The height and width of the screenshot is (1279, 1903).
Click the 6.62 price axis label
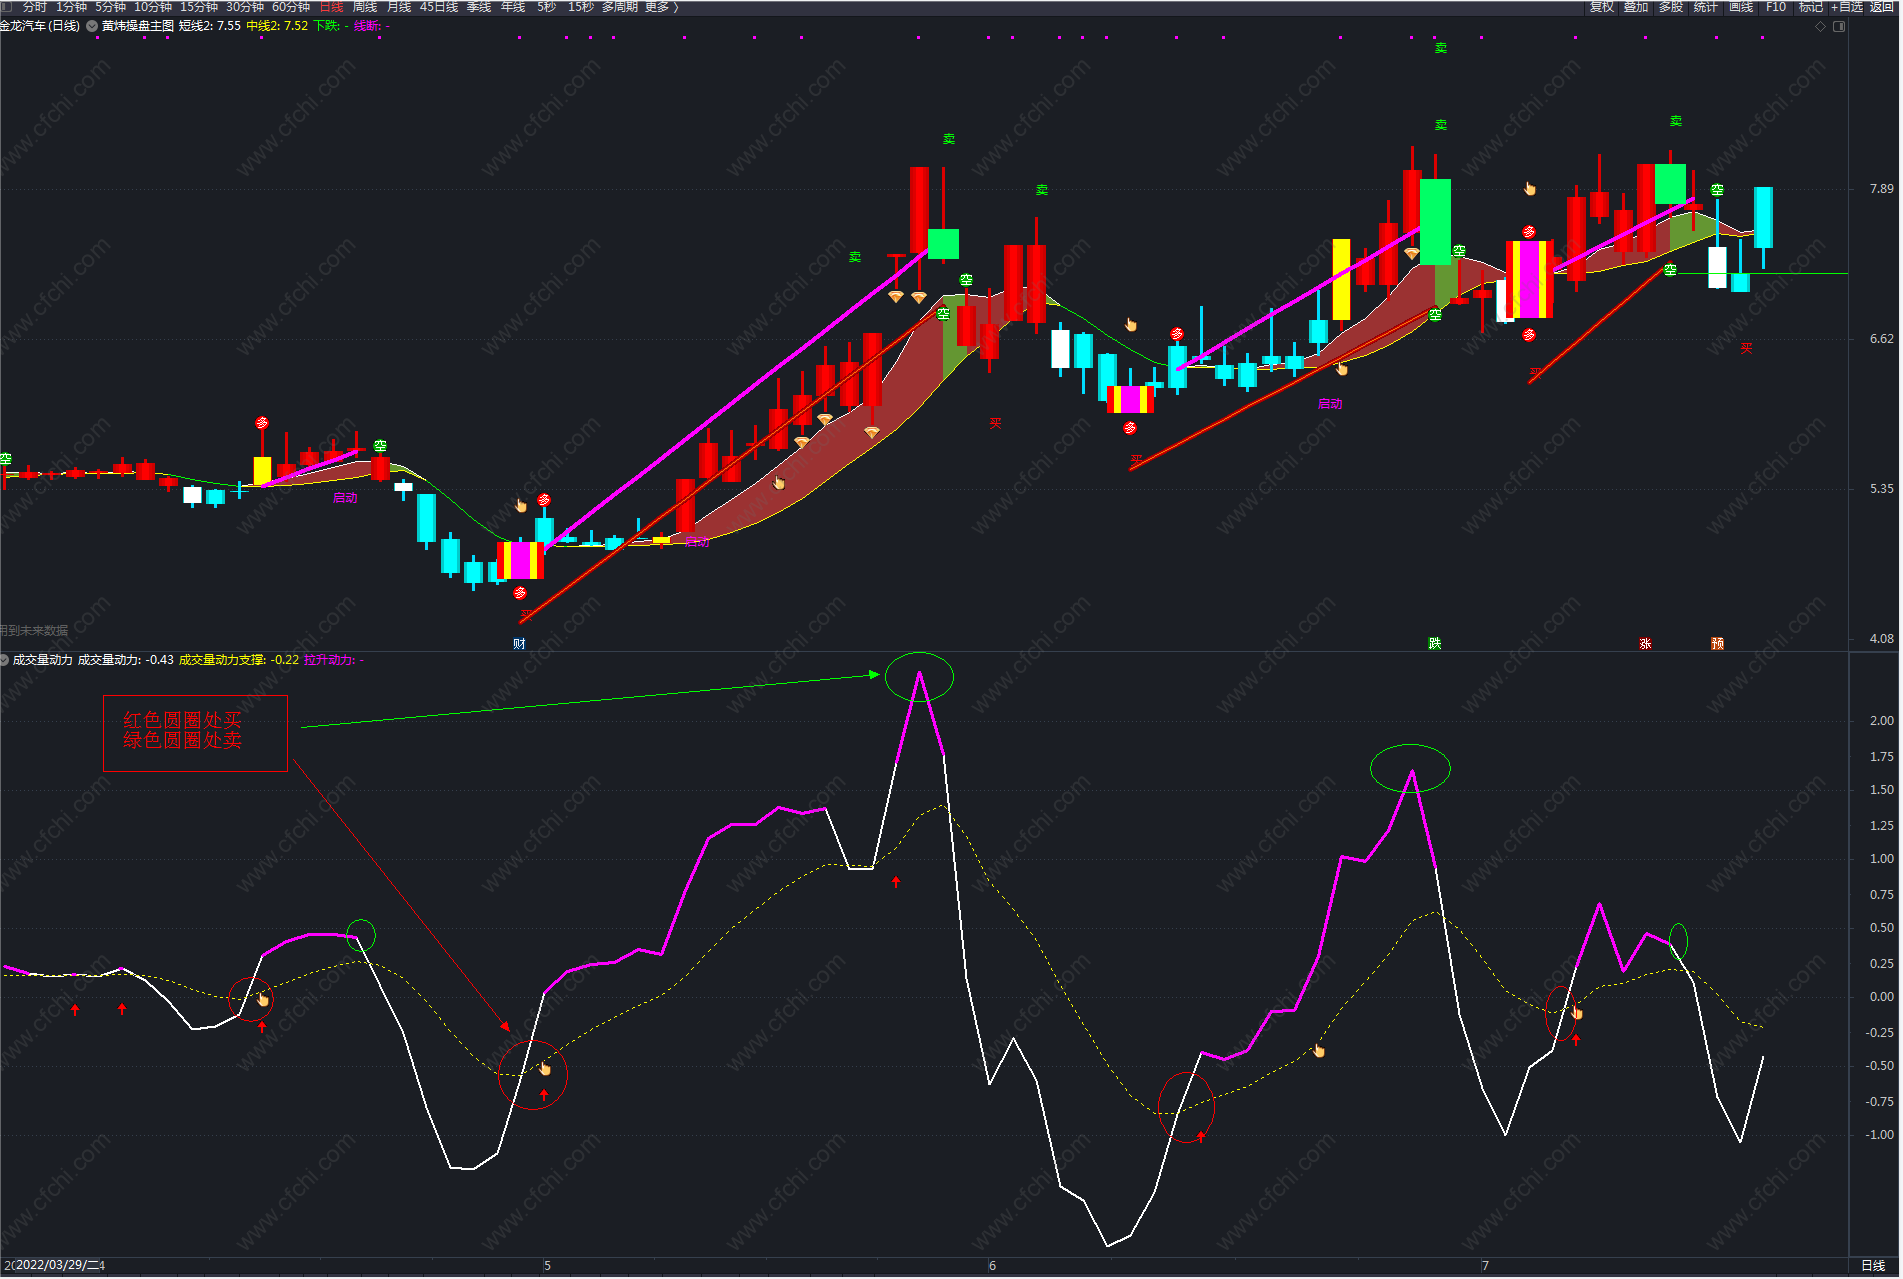(1881, 339)
